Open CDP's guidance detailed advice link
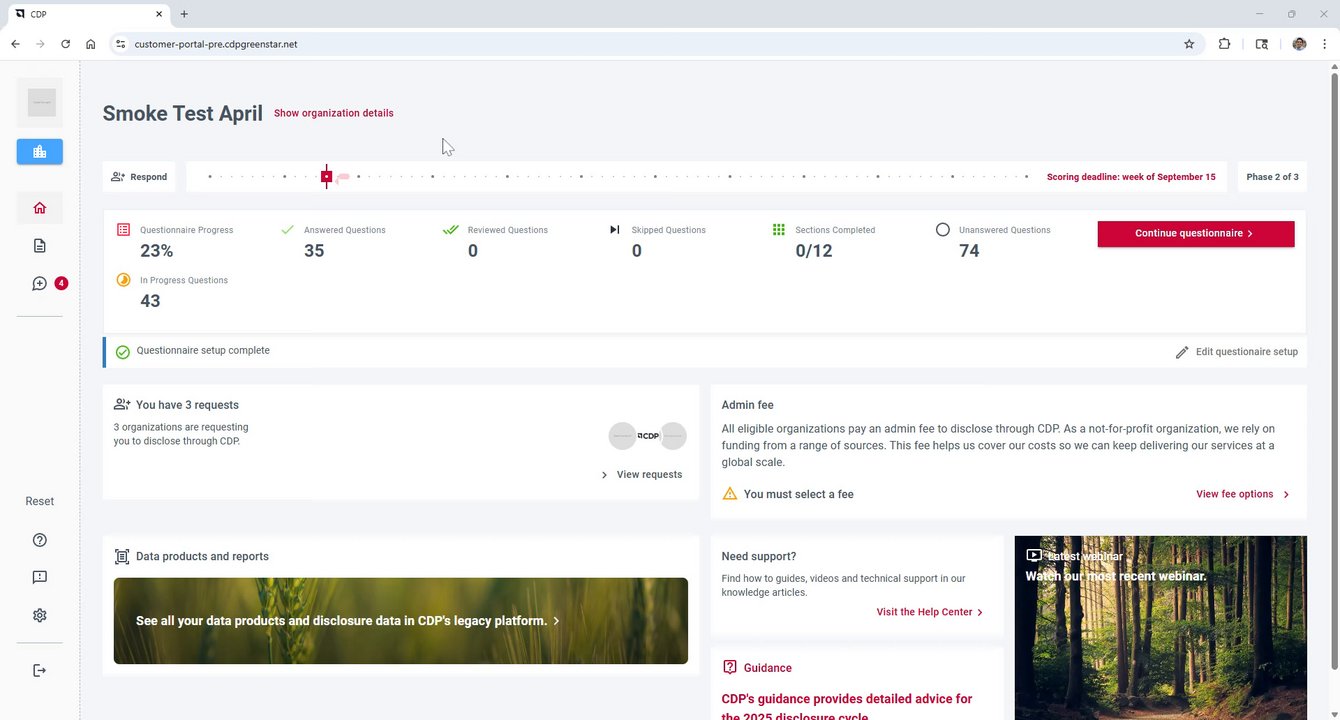Screen dimensions: 1340x720 click(x=847, y=707)
